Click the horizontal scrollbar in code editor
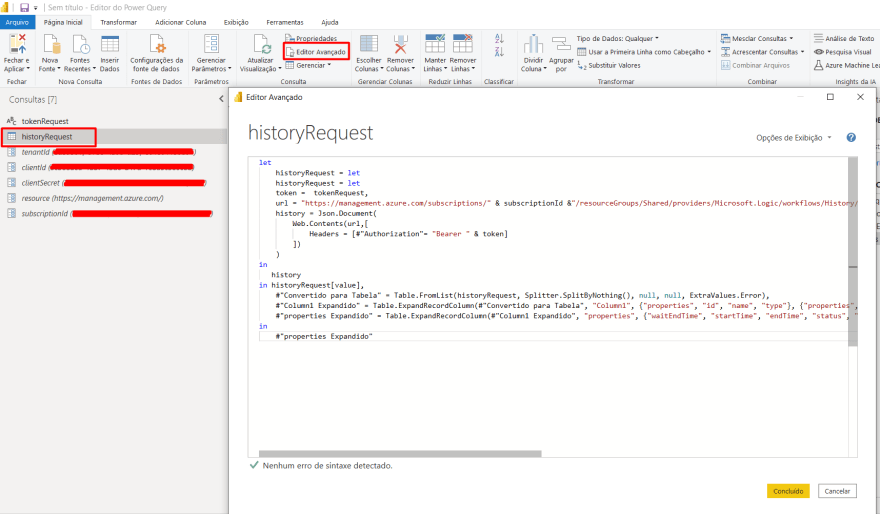 point(400,453)
